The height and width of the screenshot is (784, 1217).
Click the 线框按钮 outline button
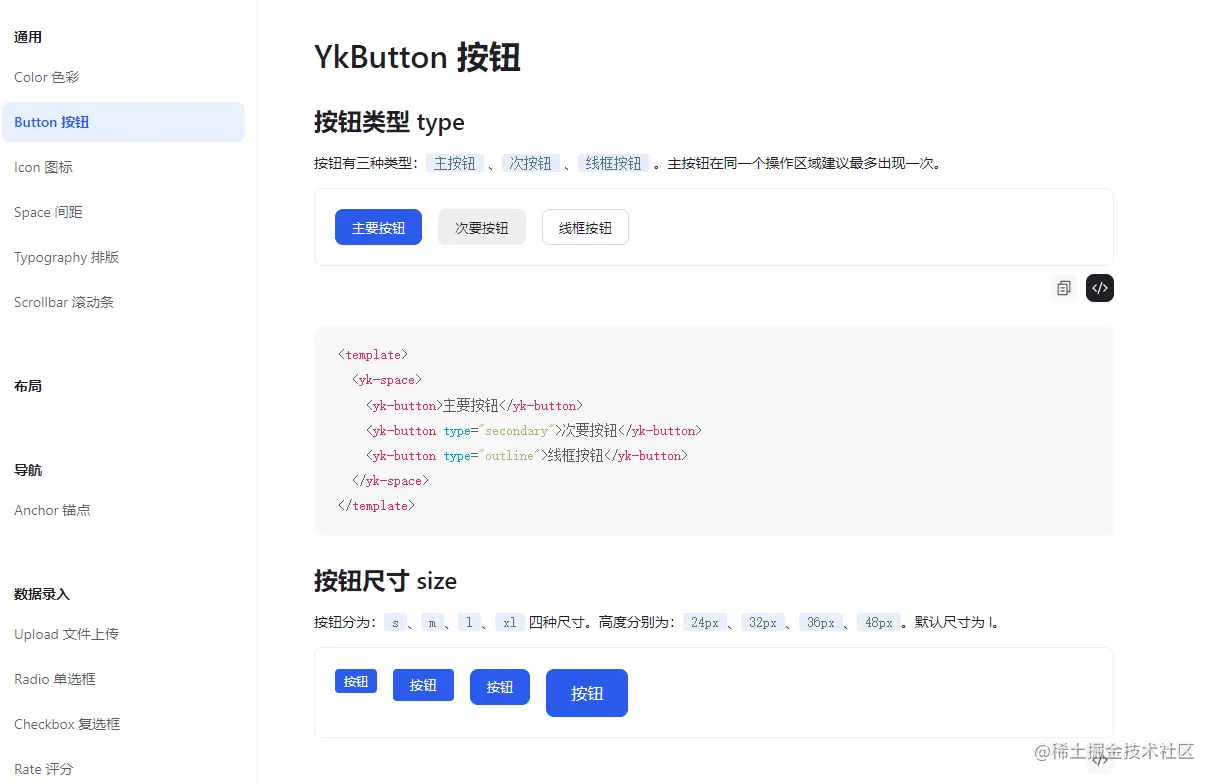[x=585, y=227]
